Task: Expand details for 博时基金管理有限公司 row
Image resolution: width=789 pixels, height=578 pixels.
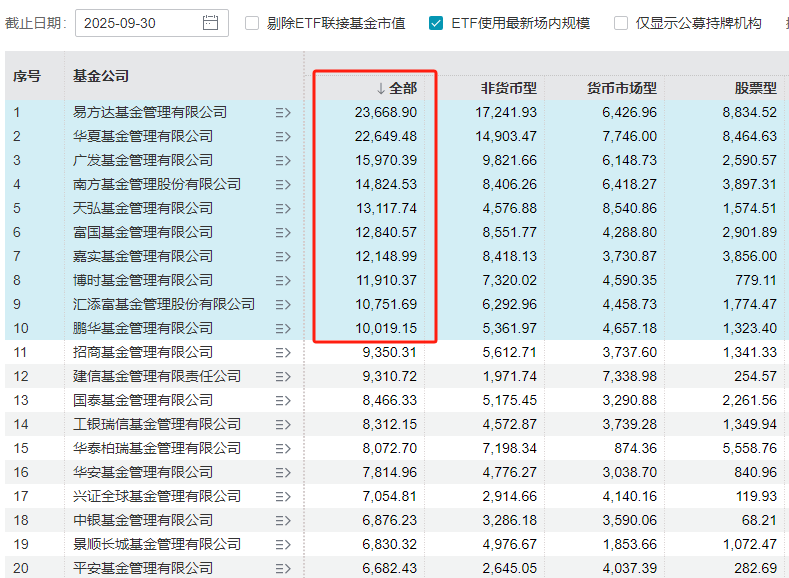Action: 282,280
